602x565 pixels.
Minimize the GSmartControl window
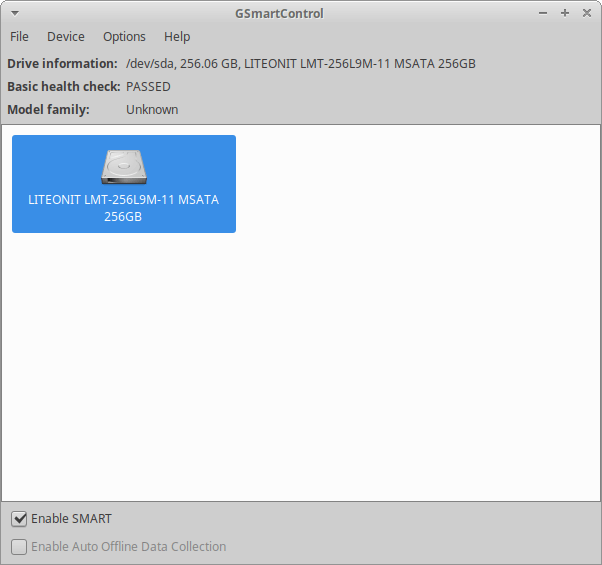[543, 13]
